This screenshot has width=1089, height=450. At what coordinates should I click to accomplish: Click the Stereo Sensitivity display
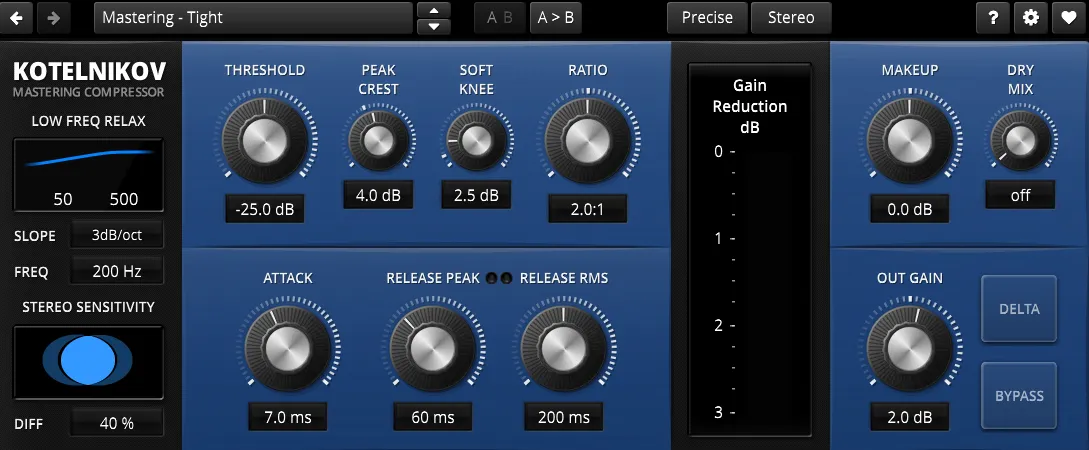89,362
